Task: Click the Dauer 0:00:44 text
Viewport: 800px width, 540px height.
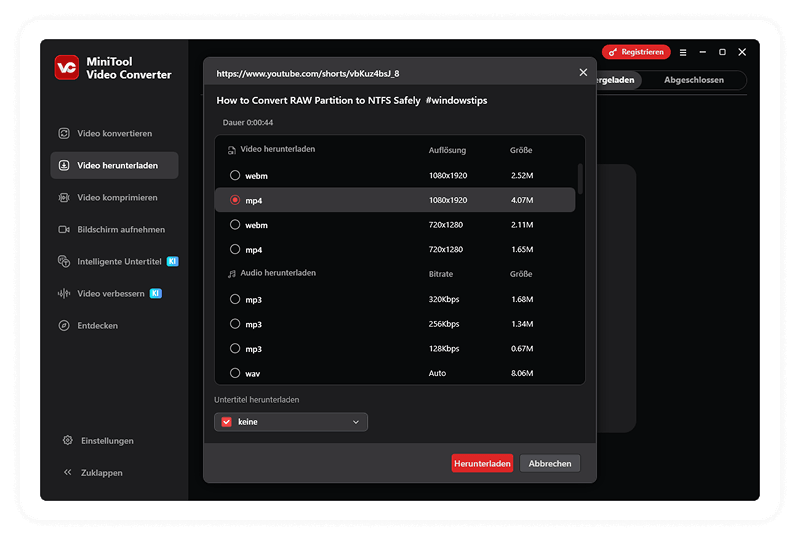Action: coord(247,122)
